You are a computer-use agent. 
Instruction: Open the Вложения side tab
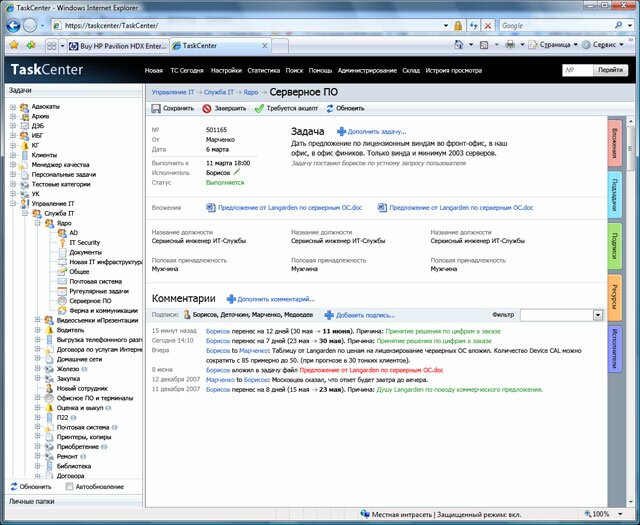coord(615,143)
